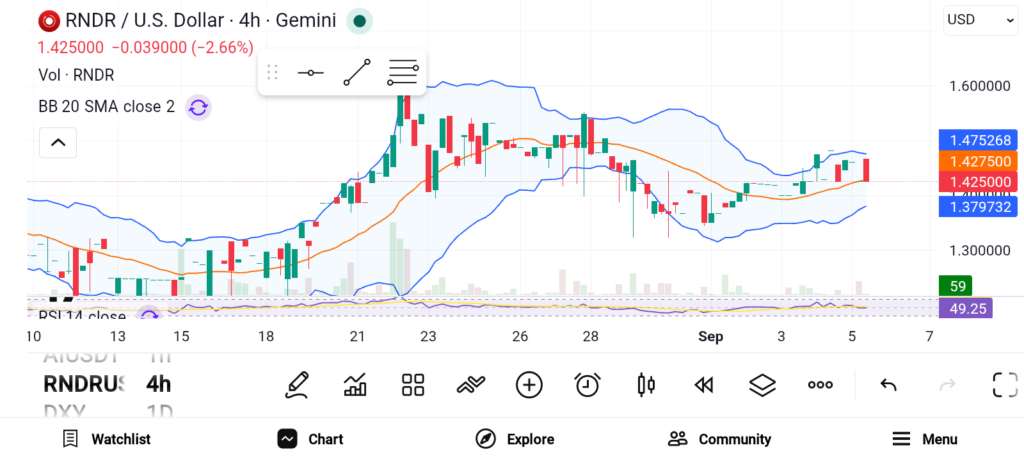Change chart type via candlestick icon
Viewport: 1024px width, 461px height.
[645, 385]
